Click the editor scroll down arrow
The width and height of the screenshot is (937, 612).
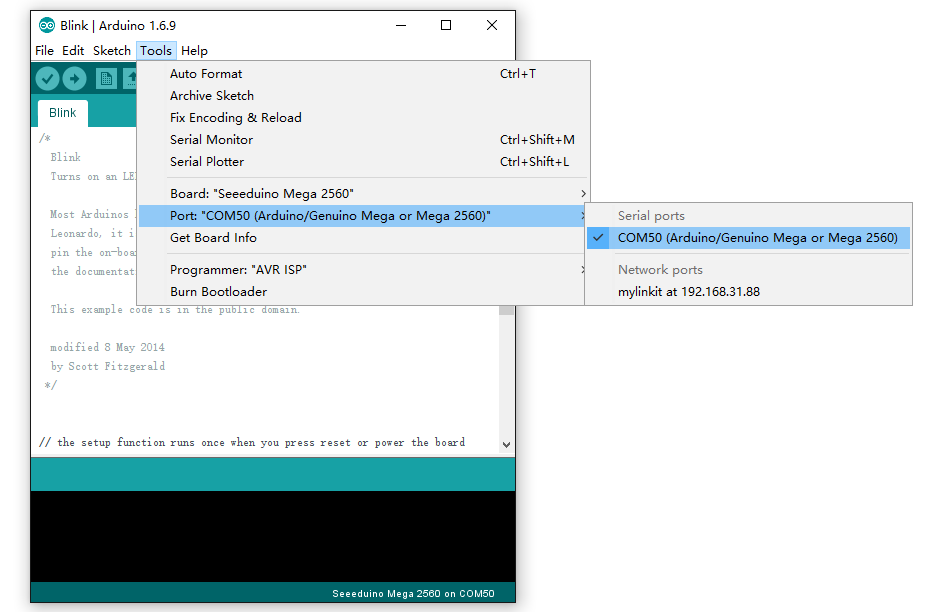click(506, 444)
